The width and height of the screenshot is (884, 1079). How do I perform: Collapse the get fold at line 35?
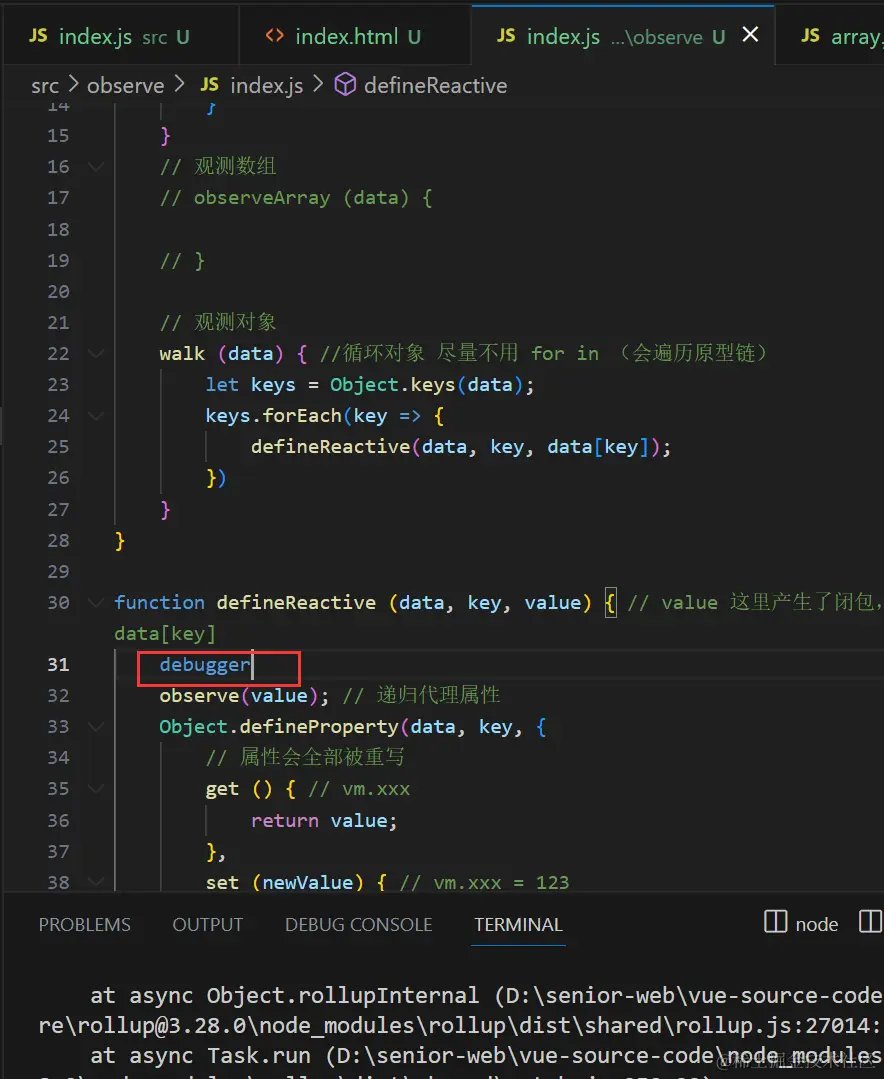click(x=96, y=789)
